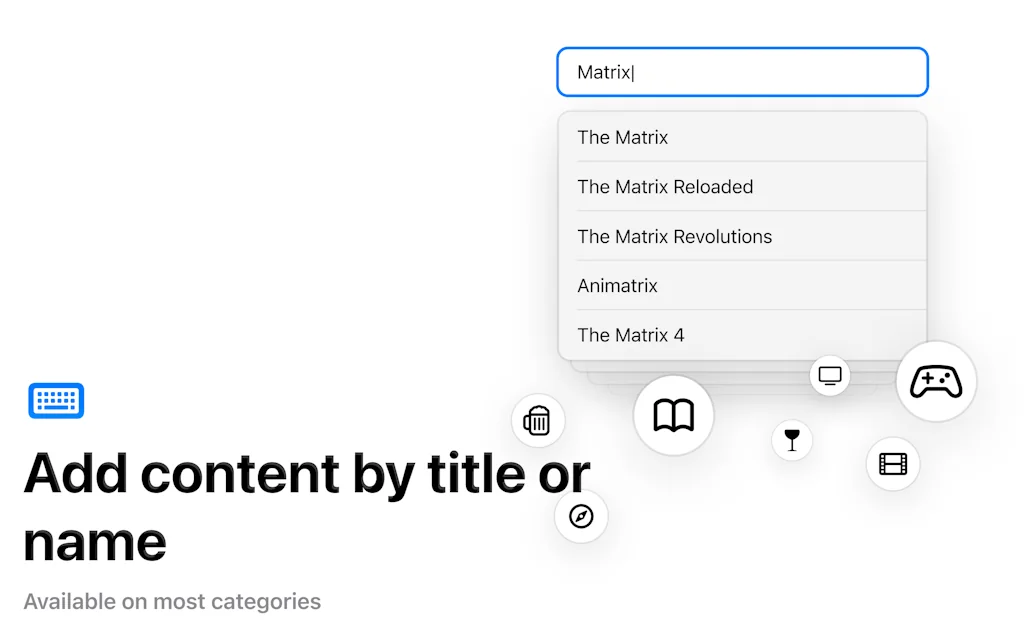Click the blue border of the search box

click(x=742, y=48)
